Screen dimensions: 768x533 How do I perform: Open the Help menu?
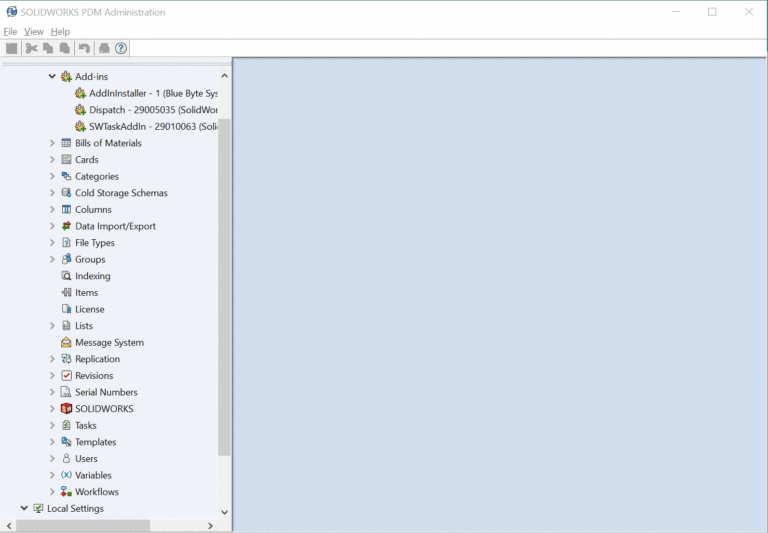click(60, 31)
